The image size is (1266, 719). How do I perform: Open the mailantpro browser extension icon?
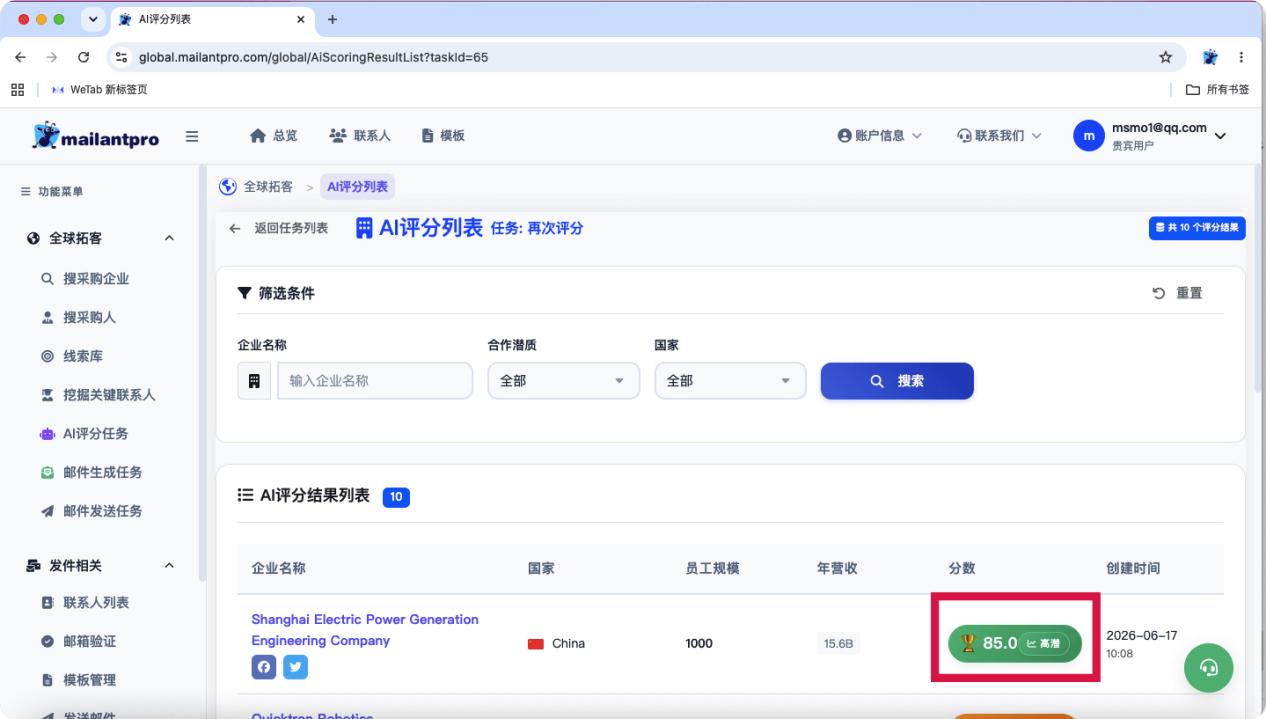1208,57
